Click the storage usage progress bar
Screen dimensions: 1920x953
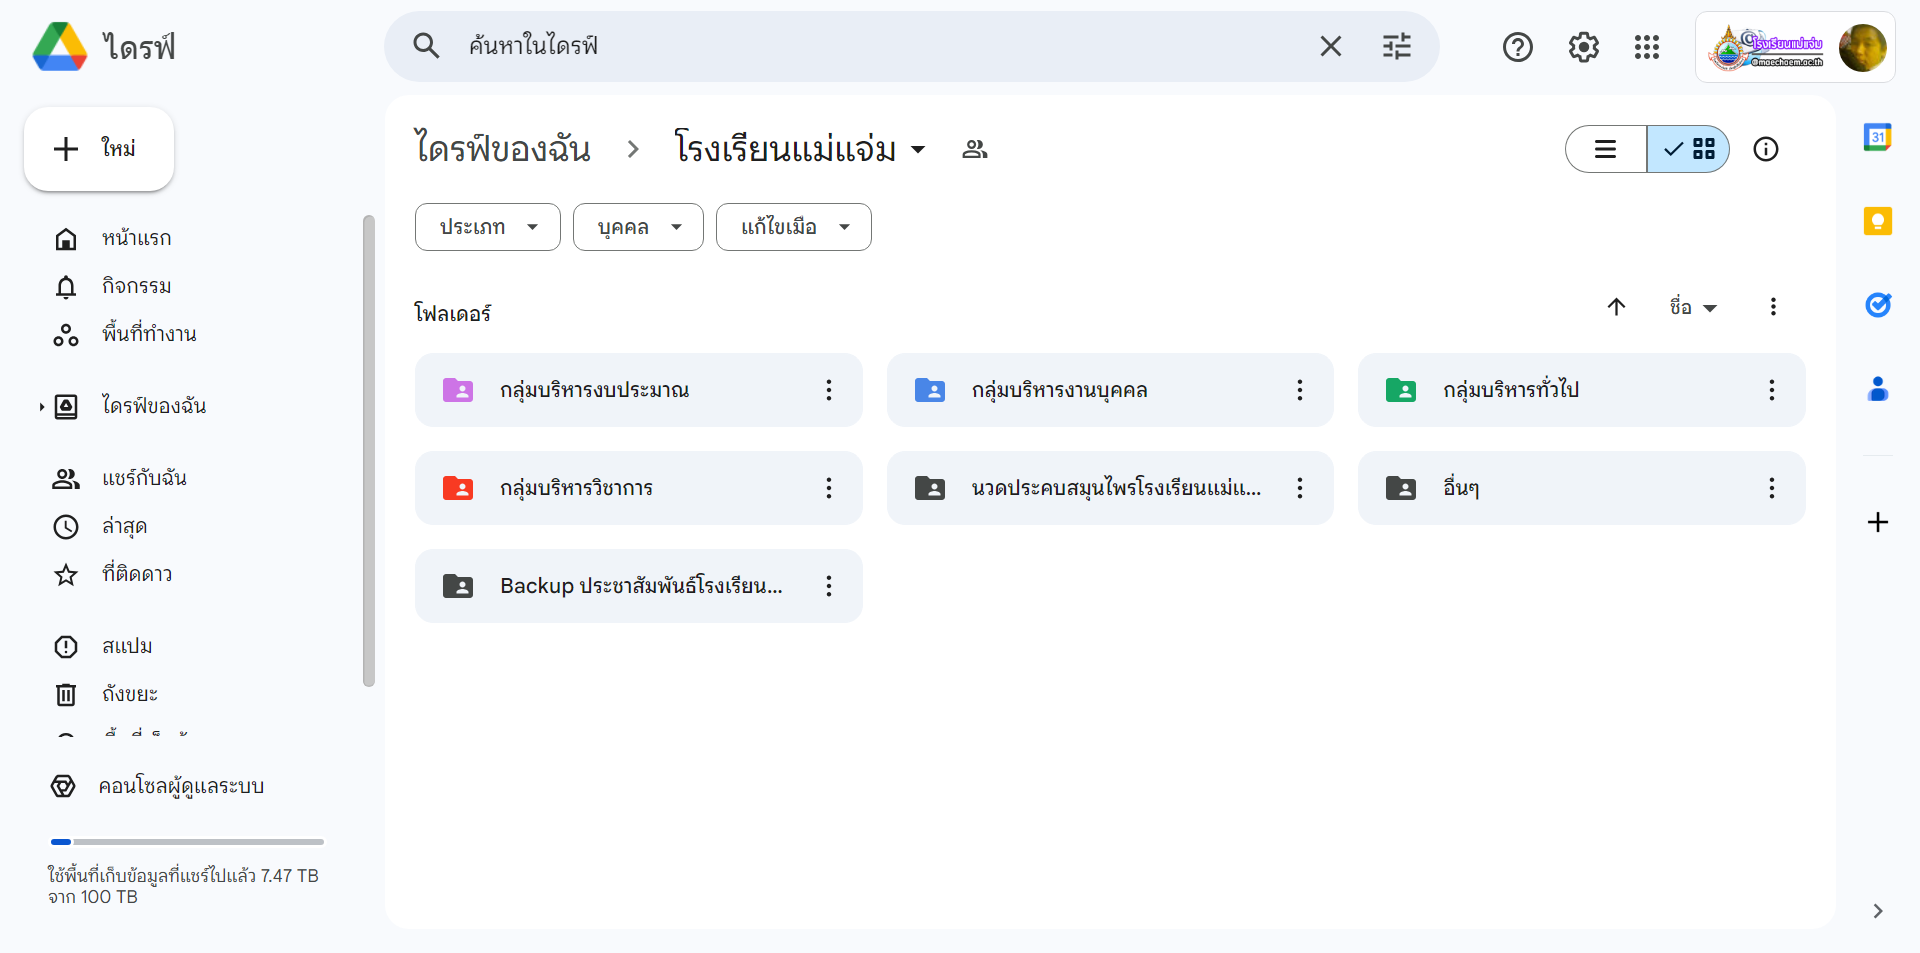(187, 842)
